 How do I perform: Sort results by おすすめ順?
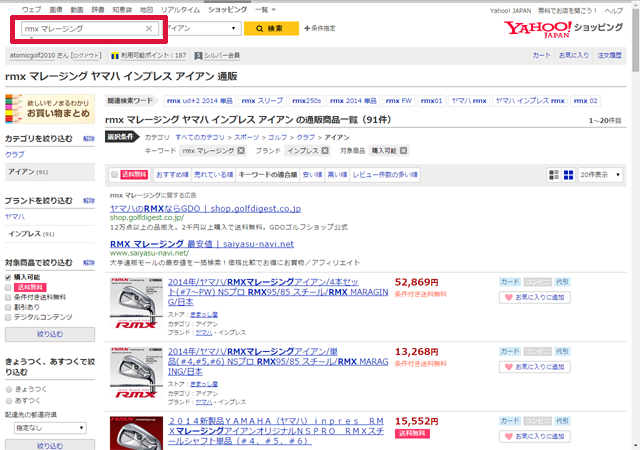click(172, 175)
